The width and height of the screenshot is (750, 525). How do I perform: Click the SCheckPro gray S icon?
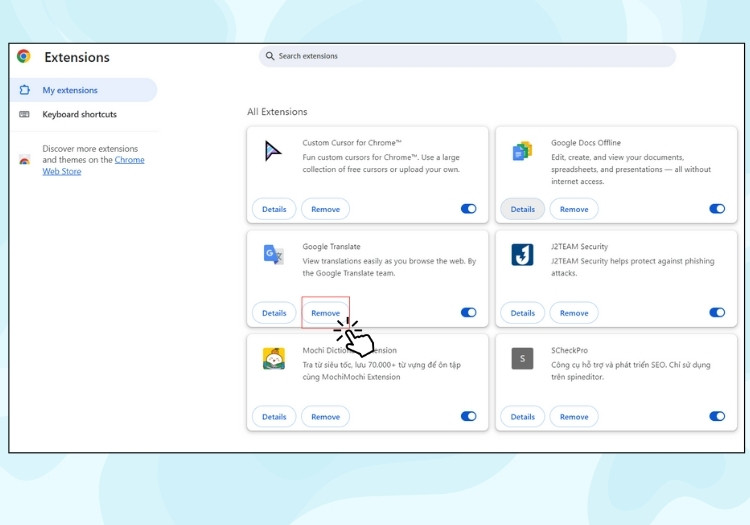tap(522, 359)
